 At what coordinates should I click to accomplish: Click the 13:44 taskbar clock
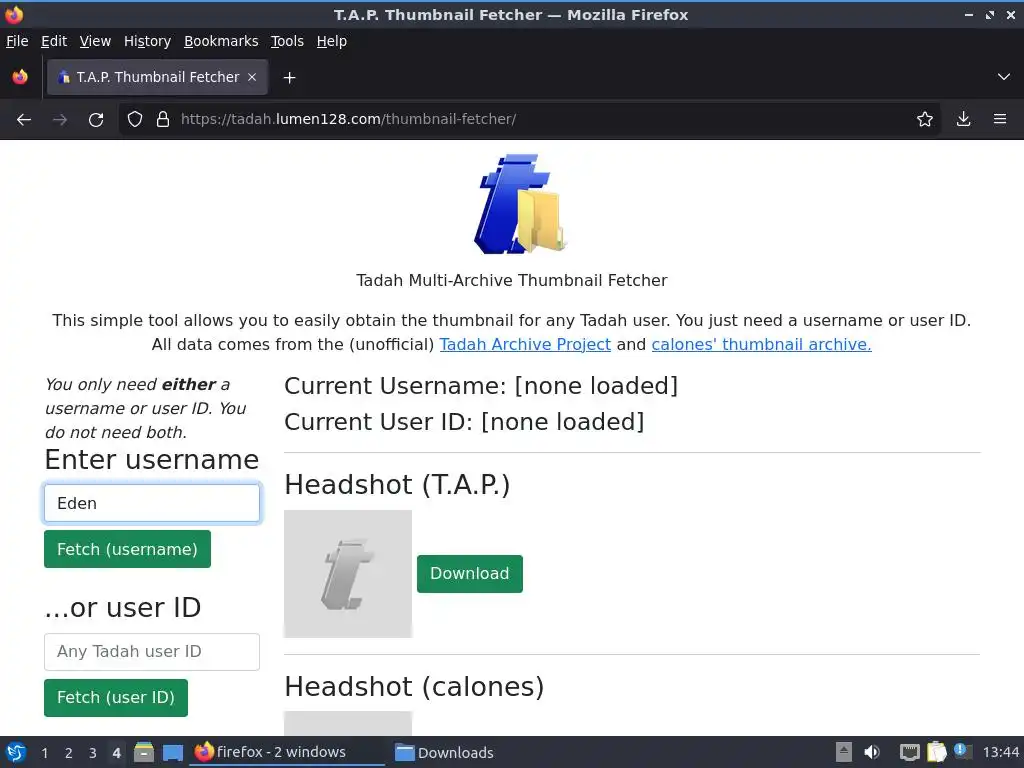(x=1000, y=752)
